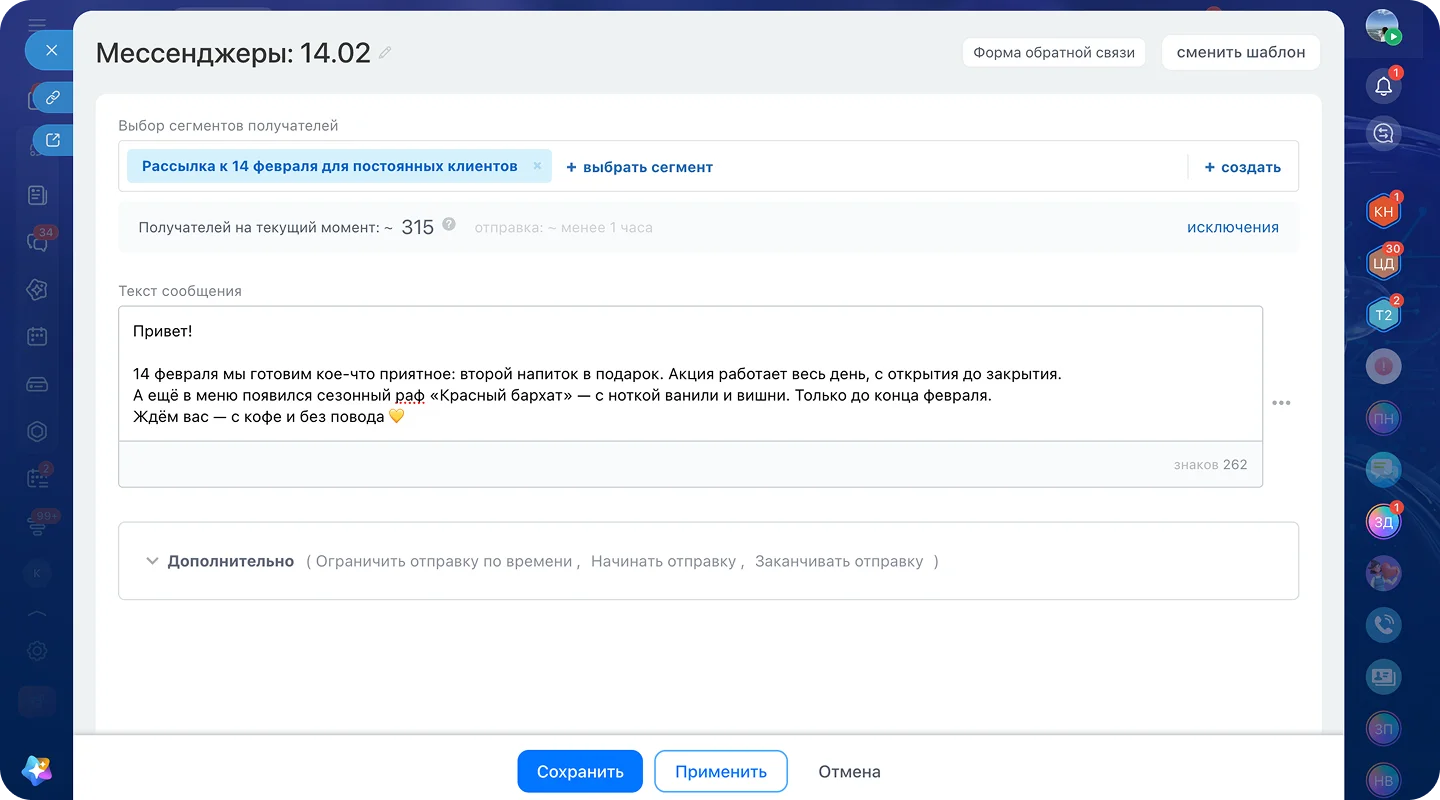The width and height of the screenshot is (1440, 800).
Task: Click the сменить шаблон button
Action: [1241, 52]
